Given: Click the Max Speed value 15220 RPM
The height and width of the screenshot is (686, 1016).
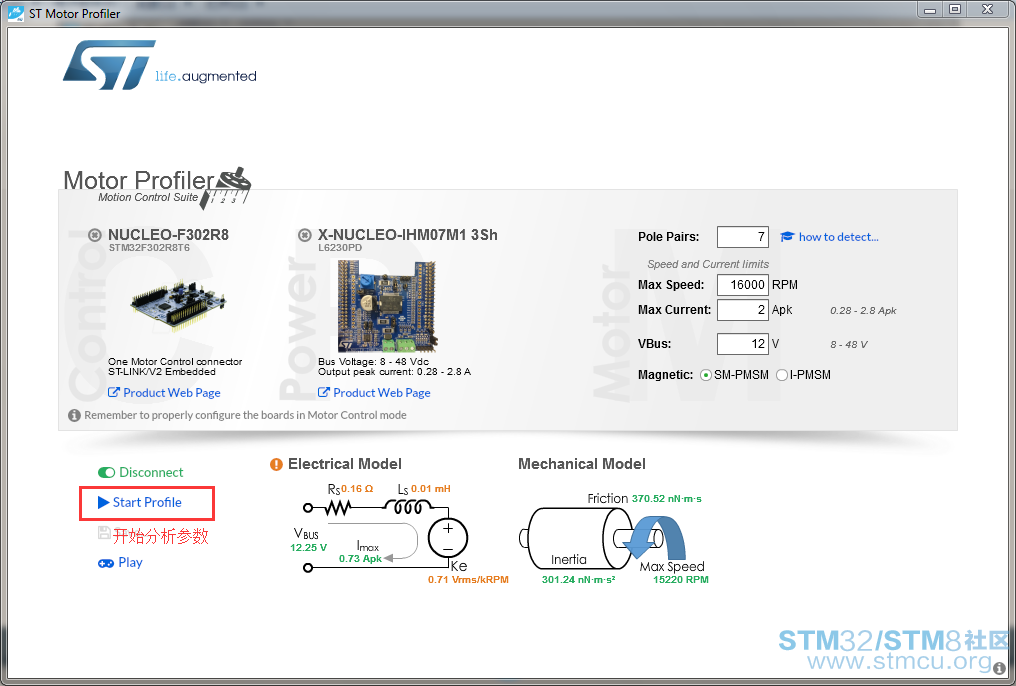Looking at the screenshot, I should [x=680, y=579].
